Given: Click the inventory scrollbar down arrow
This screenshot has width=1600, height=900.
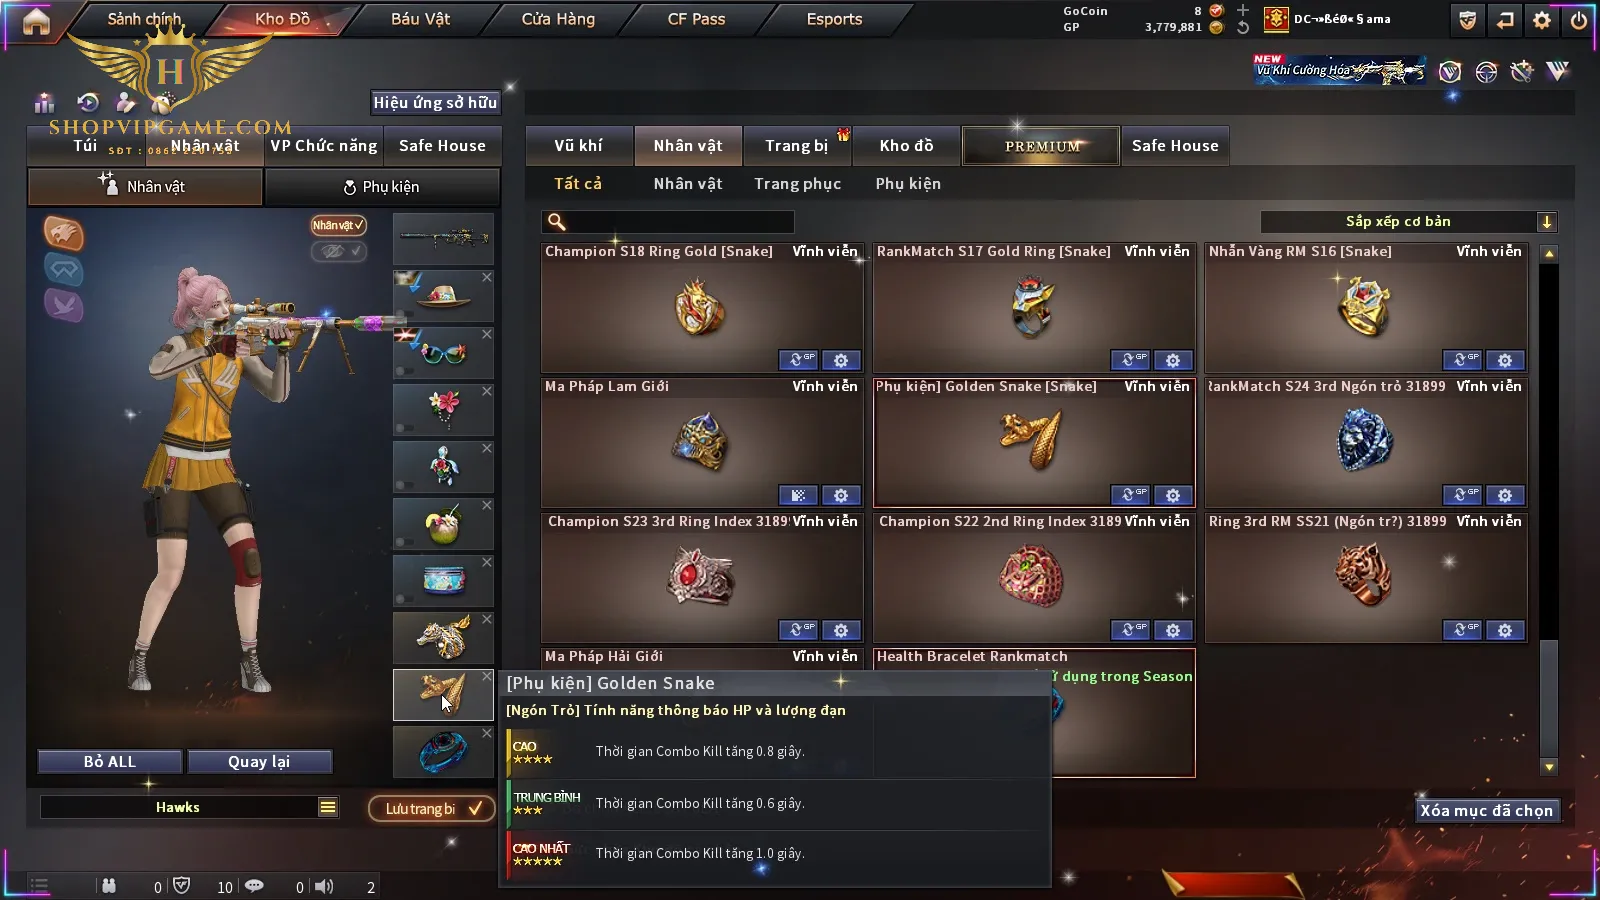Looking at the screenshot, I should 1549,767.
